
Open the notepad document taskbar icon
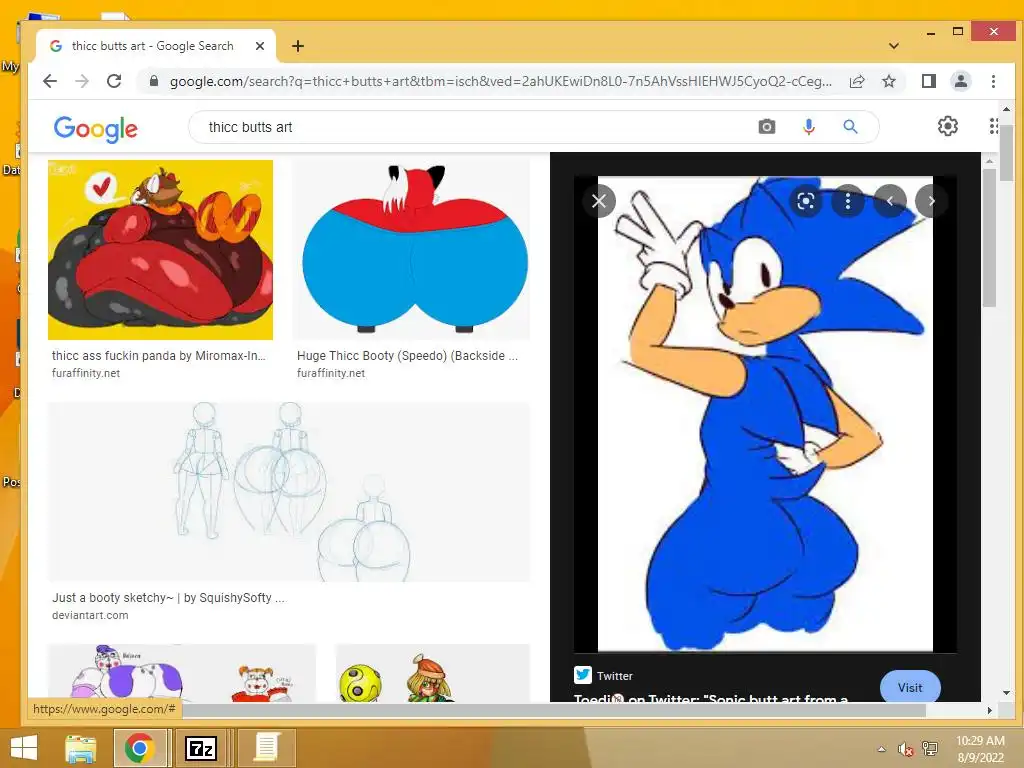[266, 748]
